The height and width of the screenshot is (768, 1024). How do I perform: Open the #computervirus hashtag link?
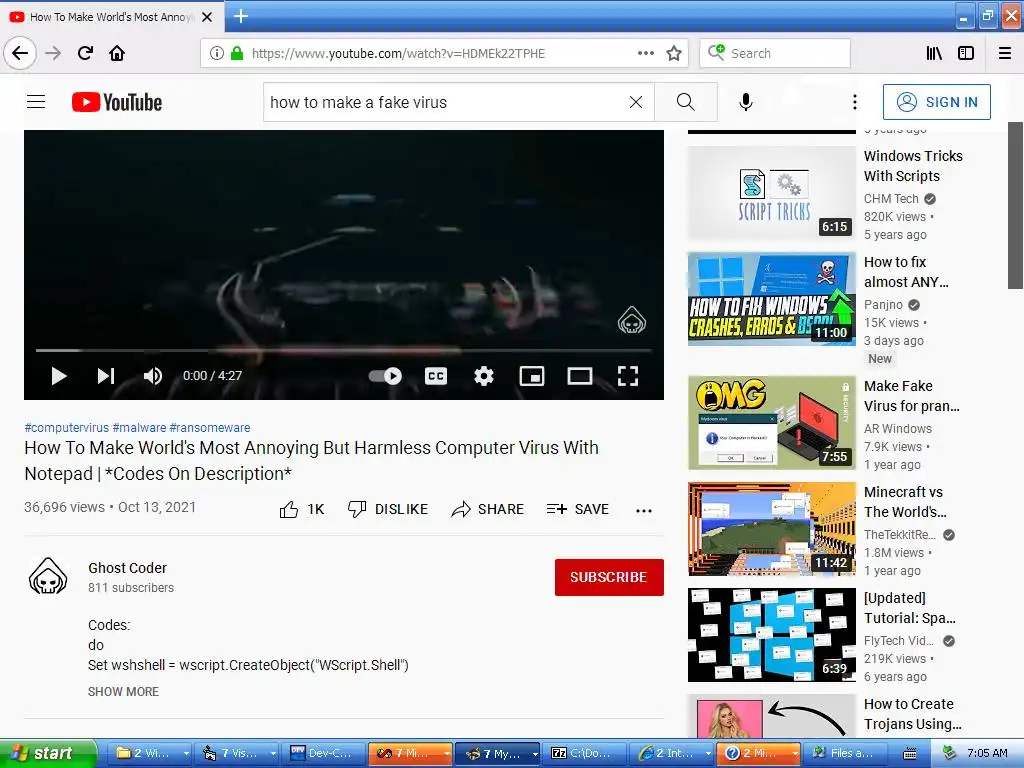(67, 428)
